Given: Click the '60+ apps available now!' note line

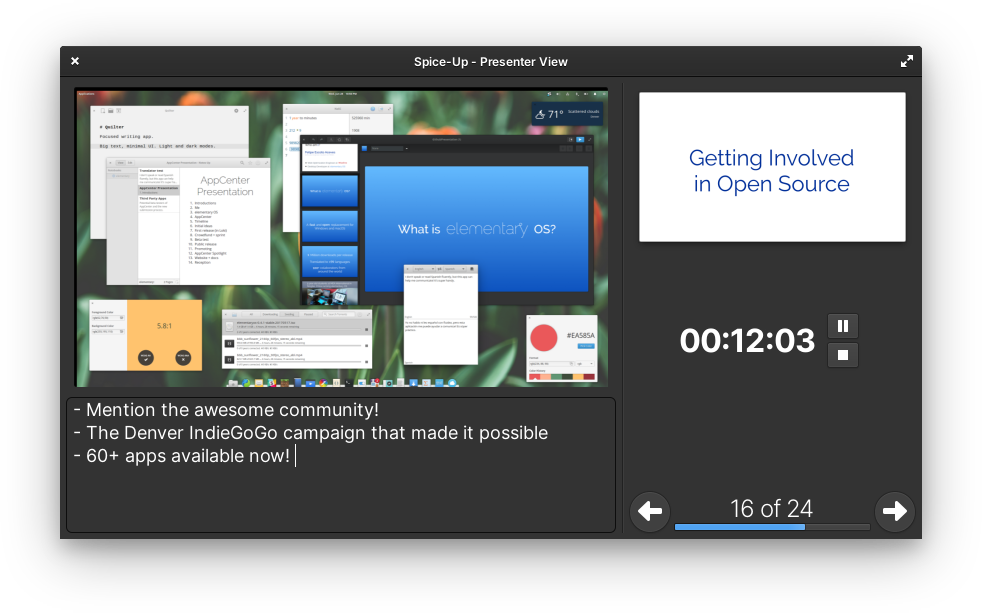Looking at the screenshot, I should click(182, 456).
